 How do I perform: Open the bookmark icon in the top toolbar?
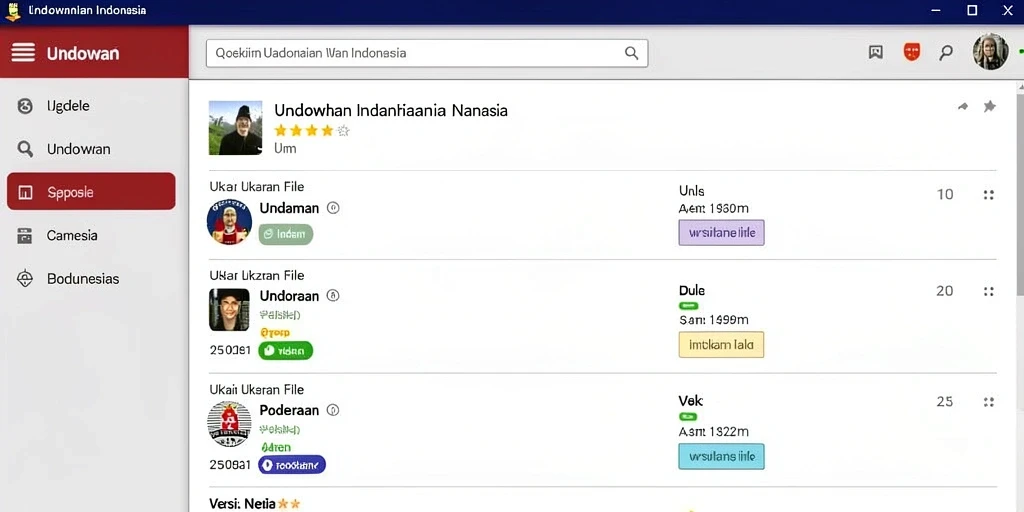pos(876,53)
